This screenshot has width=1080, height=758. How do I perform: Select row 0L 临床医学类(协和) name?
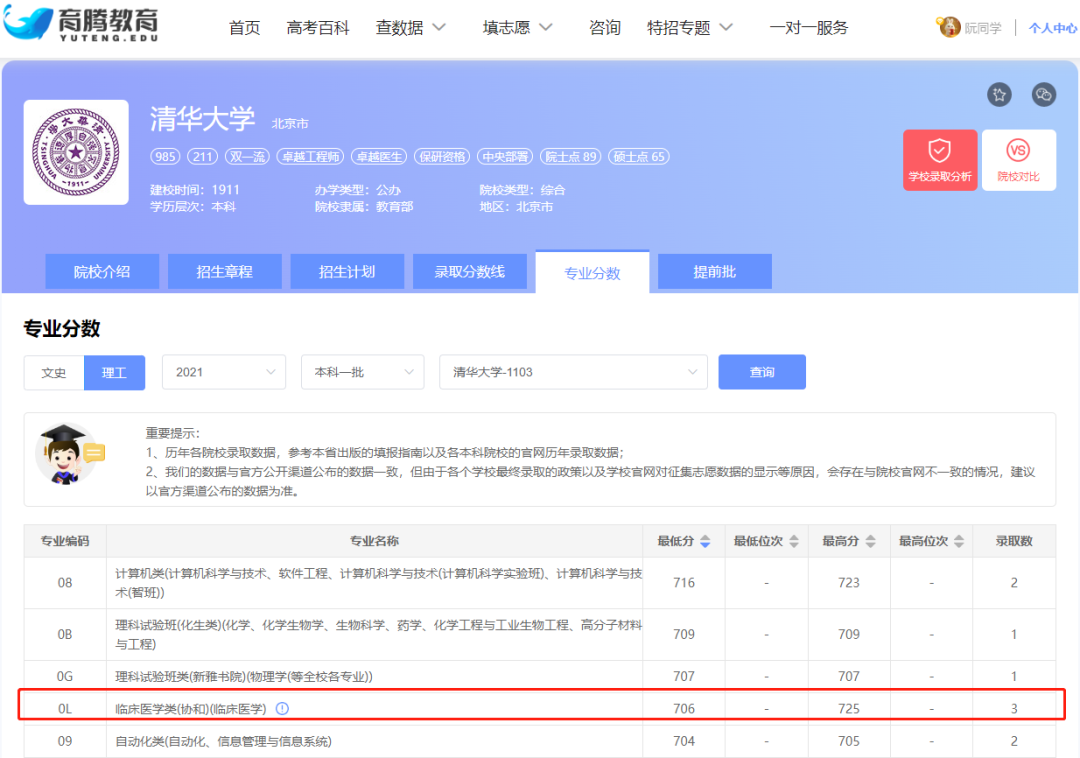tap(191, 708)
